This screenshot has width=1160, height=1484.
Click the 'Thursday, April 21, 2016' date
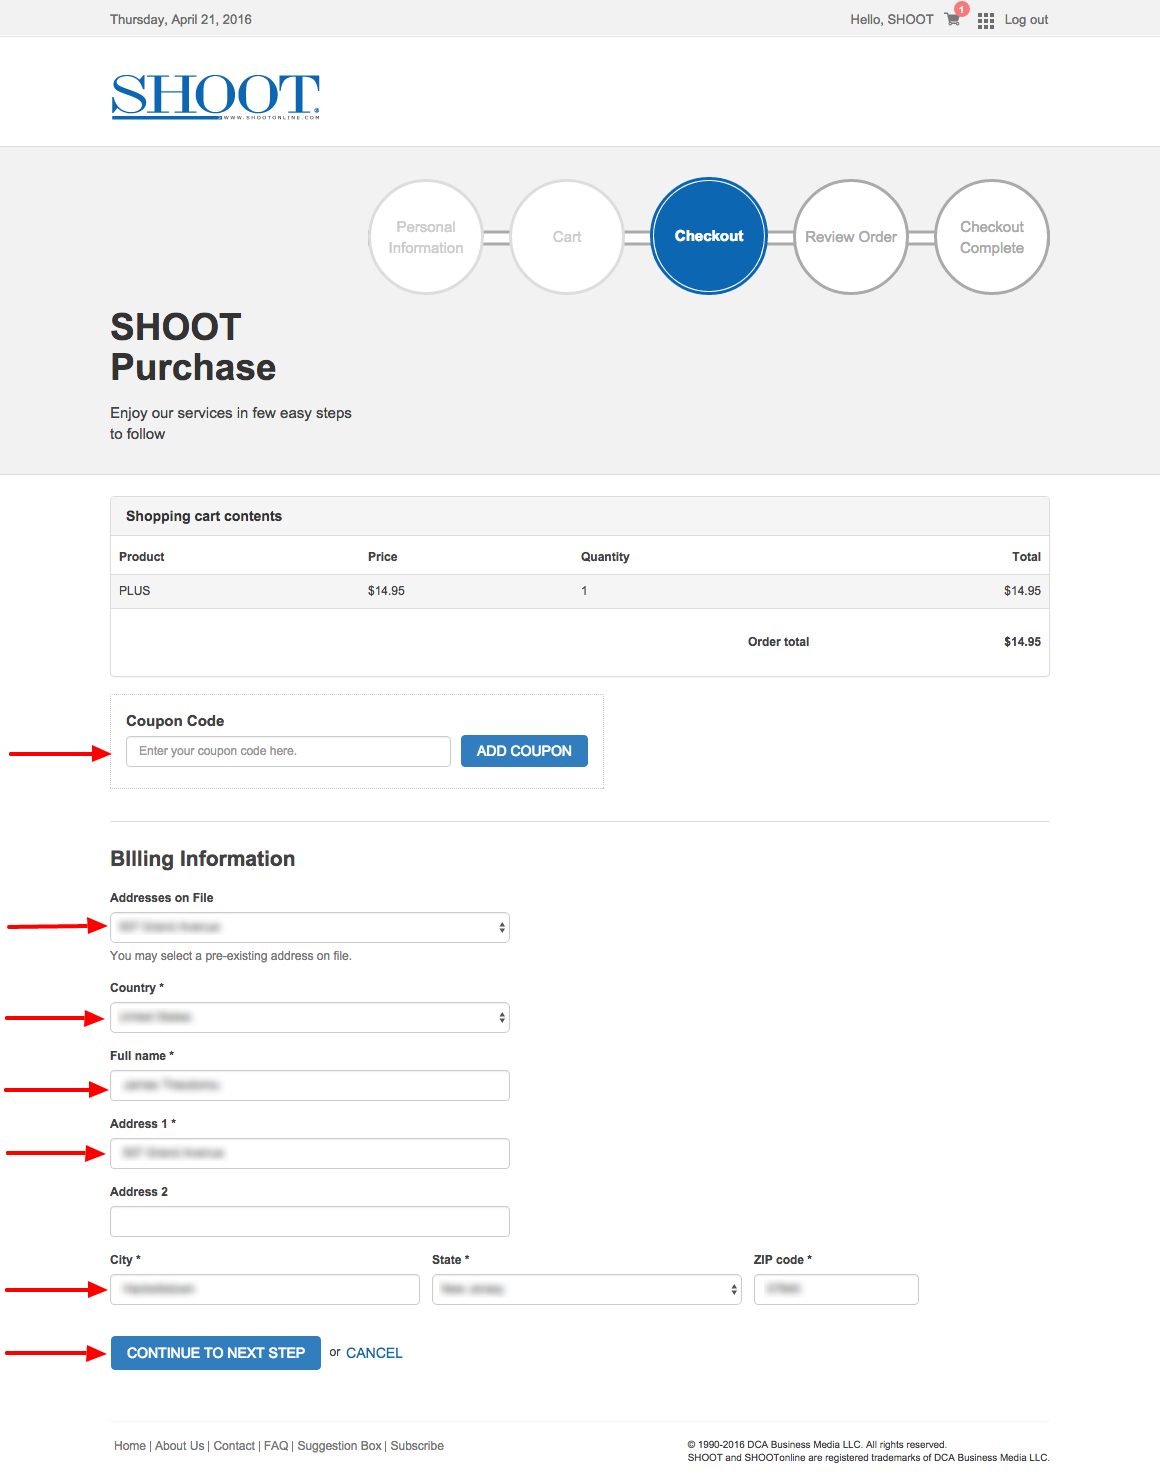[x=181, y=19]
